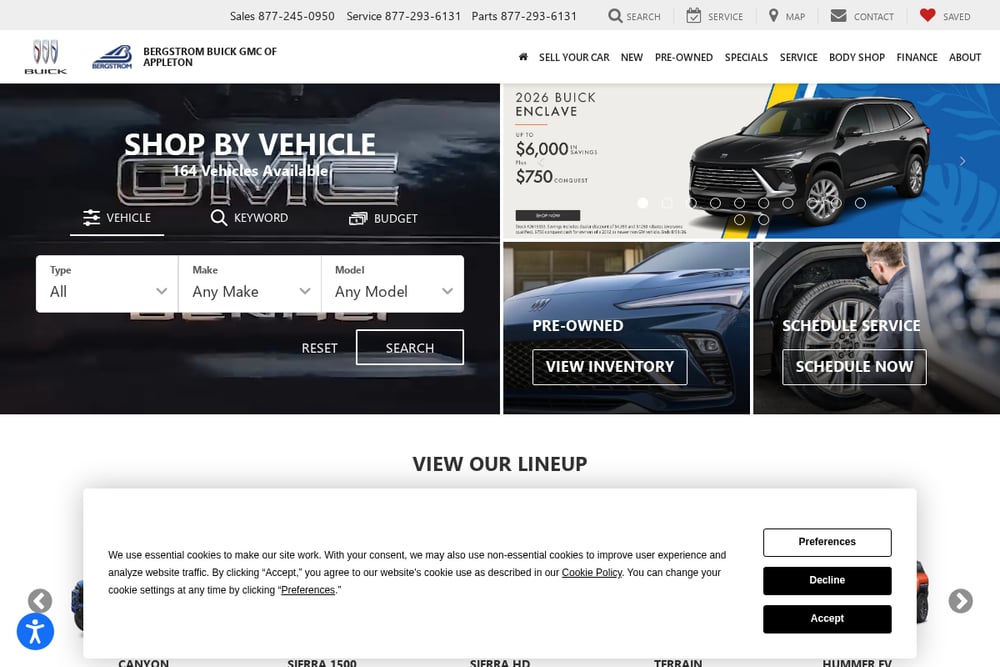Click Pre-Owned tile image
This screenshot has height=667, width=1000.
coord(626,328)
